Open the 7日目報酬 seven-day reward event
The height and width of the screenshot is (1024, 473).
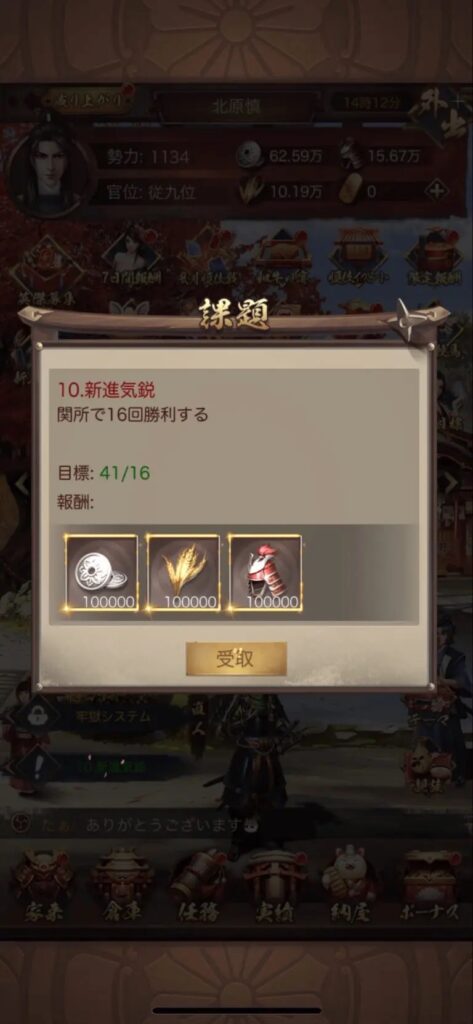[x=133, y=256]
